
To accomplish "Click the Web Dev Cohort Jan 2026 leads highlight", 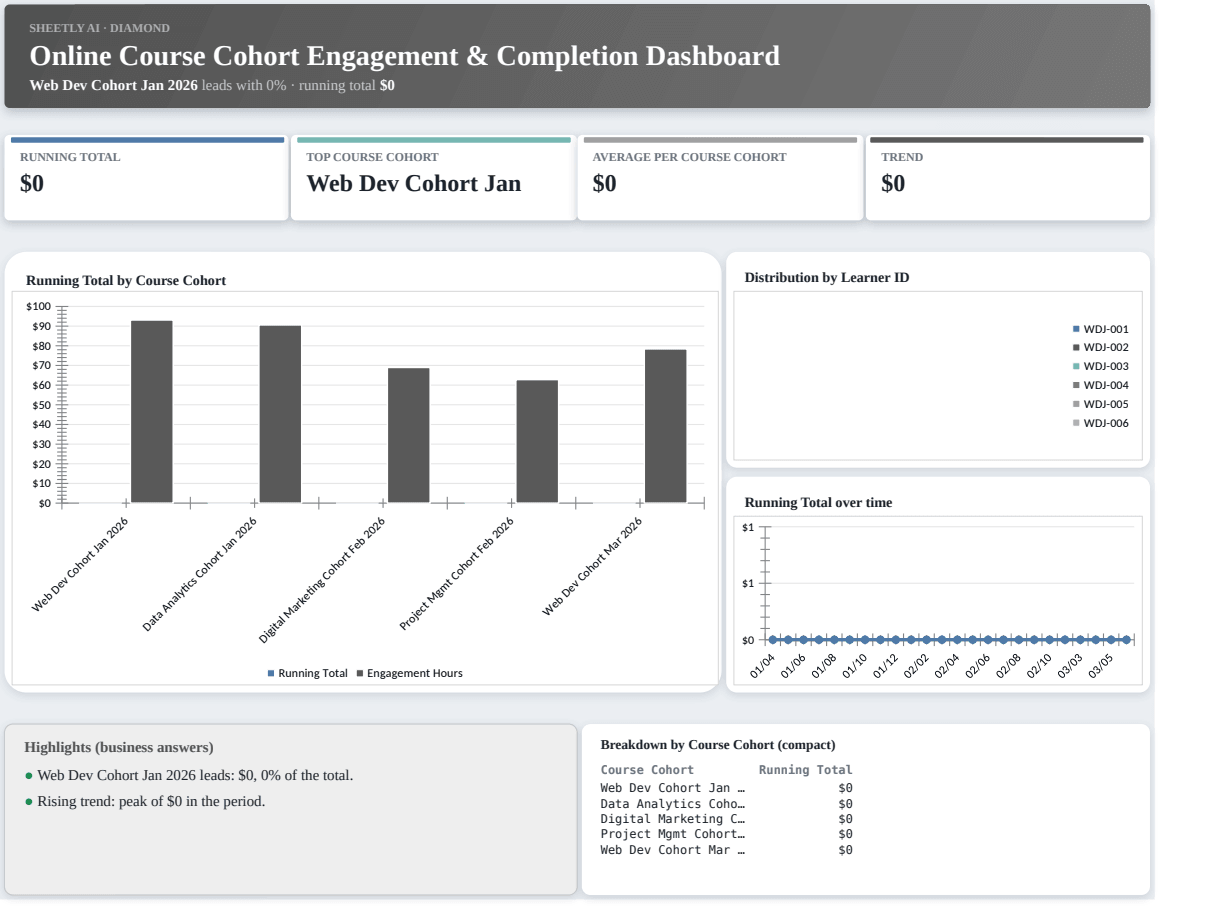I will [x=189, y=775].
